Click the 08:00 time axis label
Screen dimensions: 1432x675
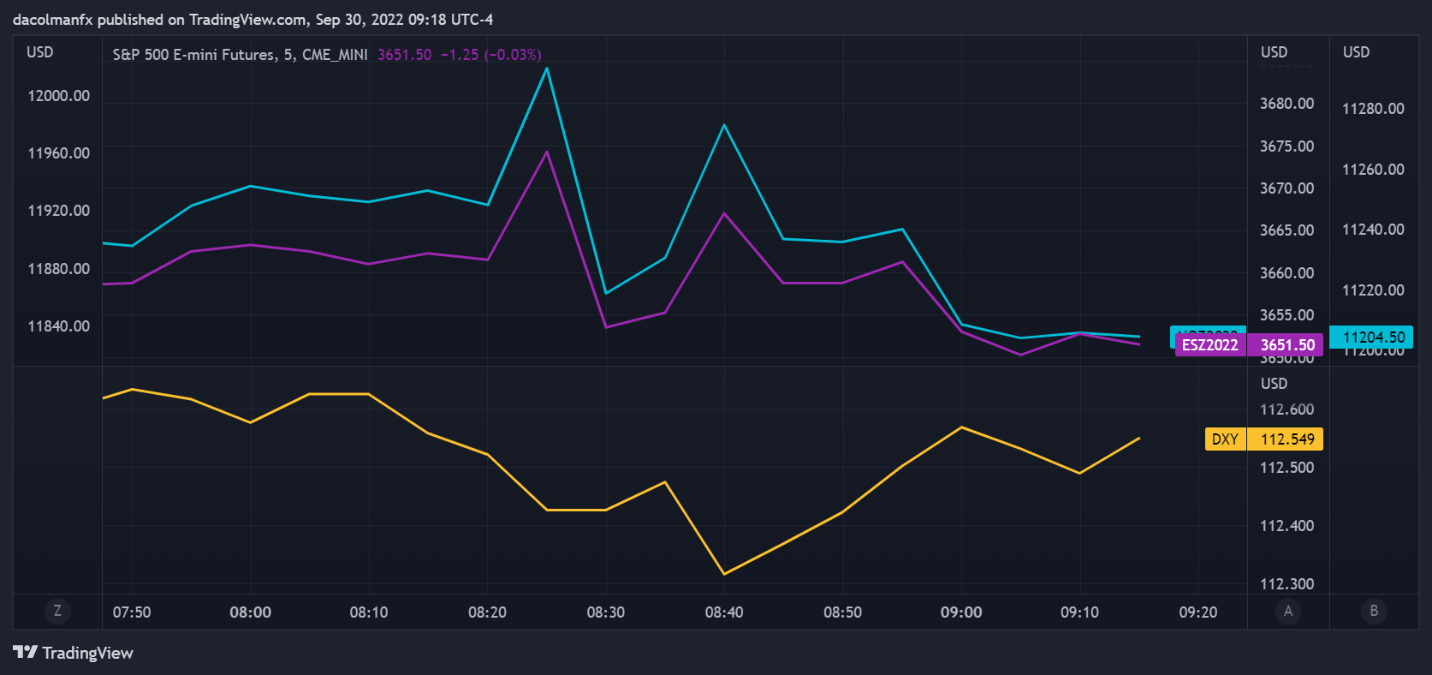click(250, 611)
